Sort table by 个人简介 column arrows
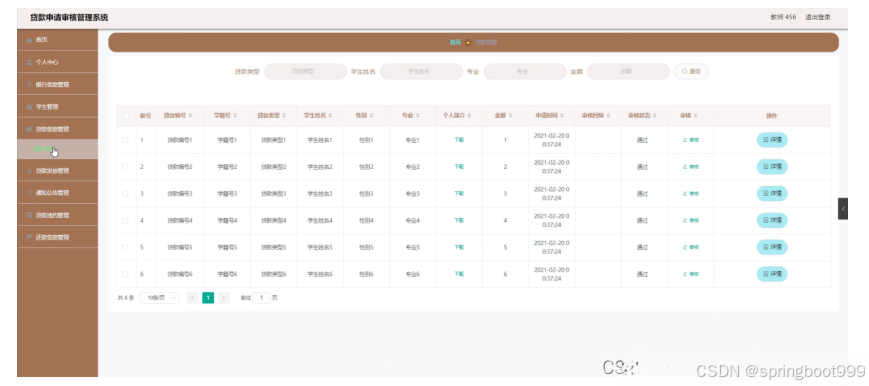869x386 pixels. coord(469,116)
